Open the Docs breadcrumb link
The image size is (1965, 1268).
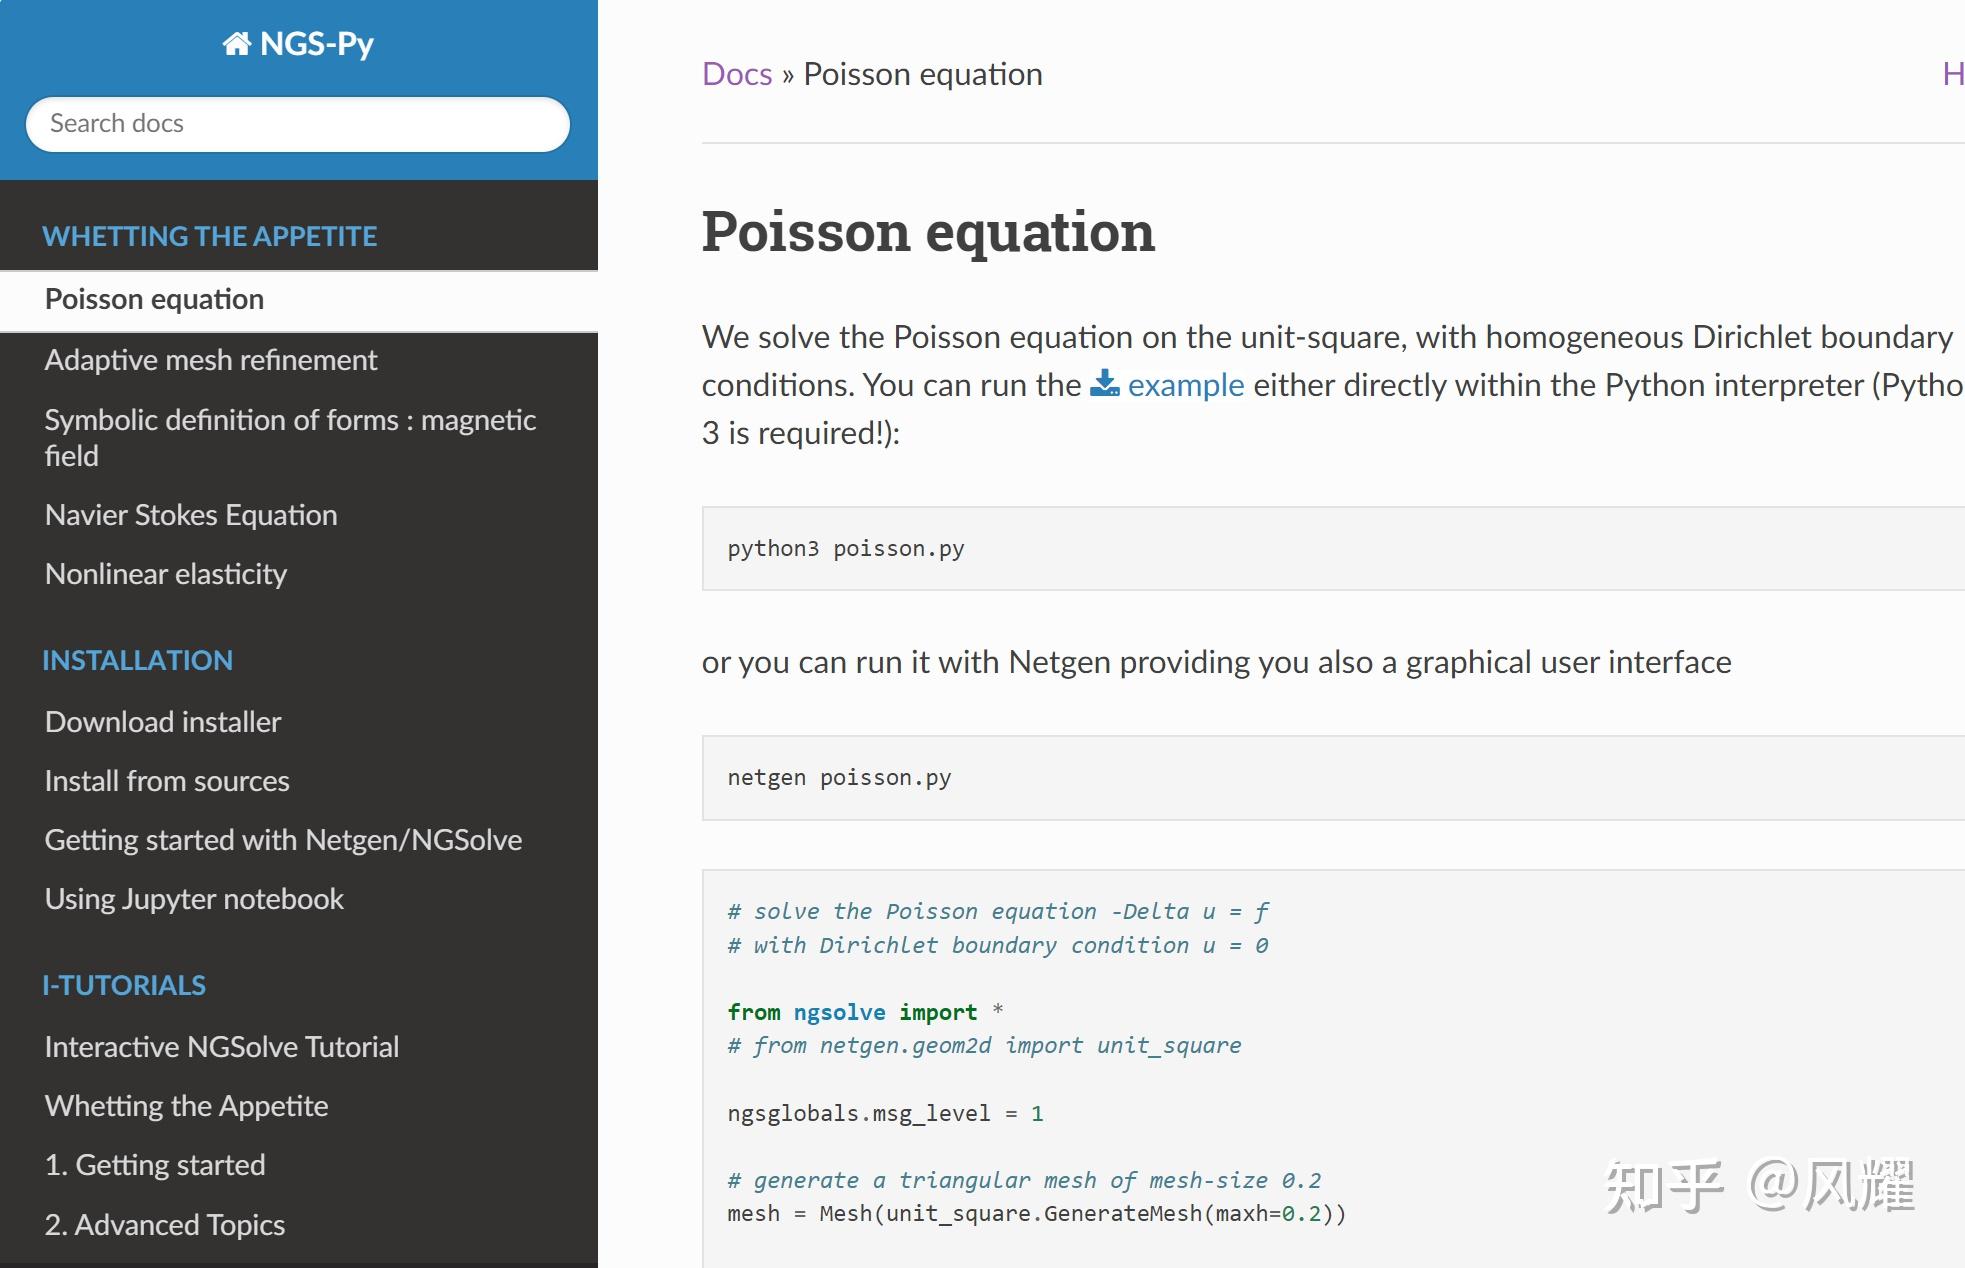pyautogui.click(x=737, y=74)
